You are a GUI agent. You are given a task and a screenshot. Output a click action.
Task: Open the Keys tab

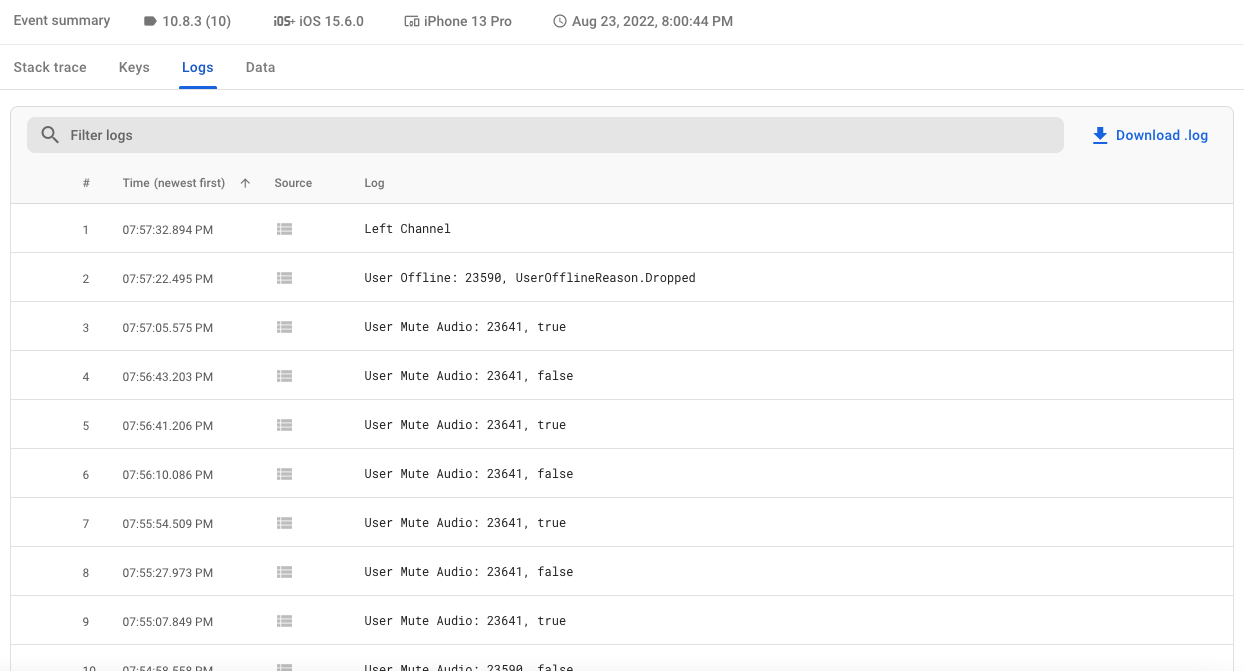click(134, 67)
